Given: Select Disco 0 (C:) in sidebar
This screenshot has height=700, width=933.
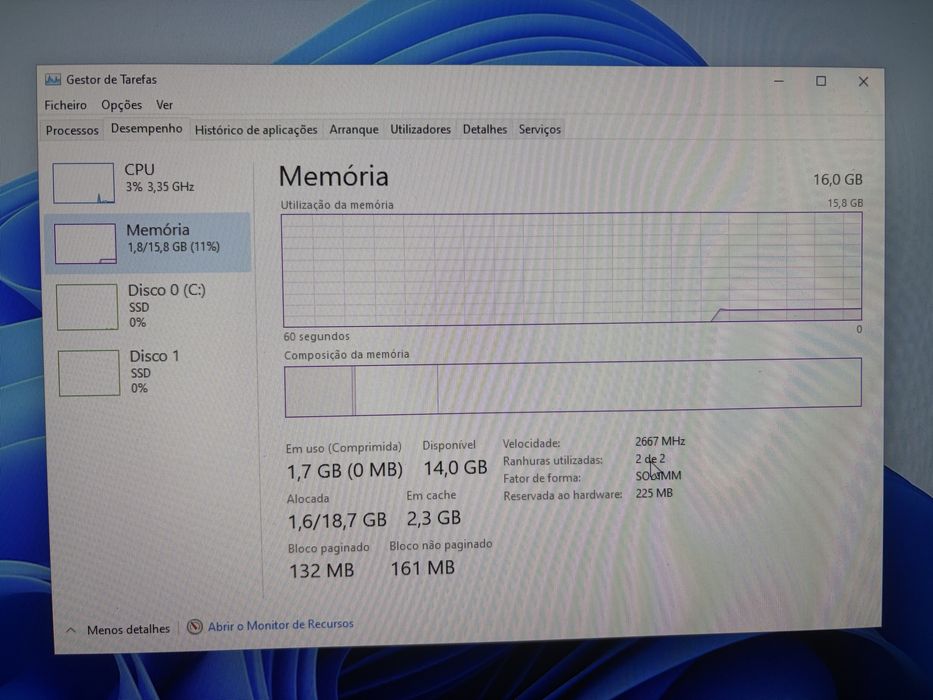Looking at the screenshot, I should coord(149,306).
